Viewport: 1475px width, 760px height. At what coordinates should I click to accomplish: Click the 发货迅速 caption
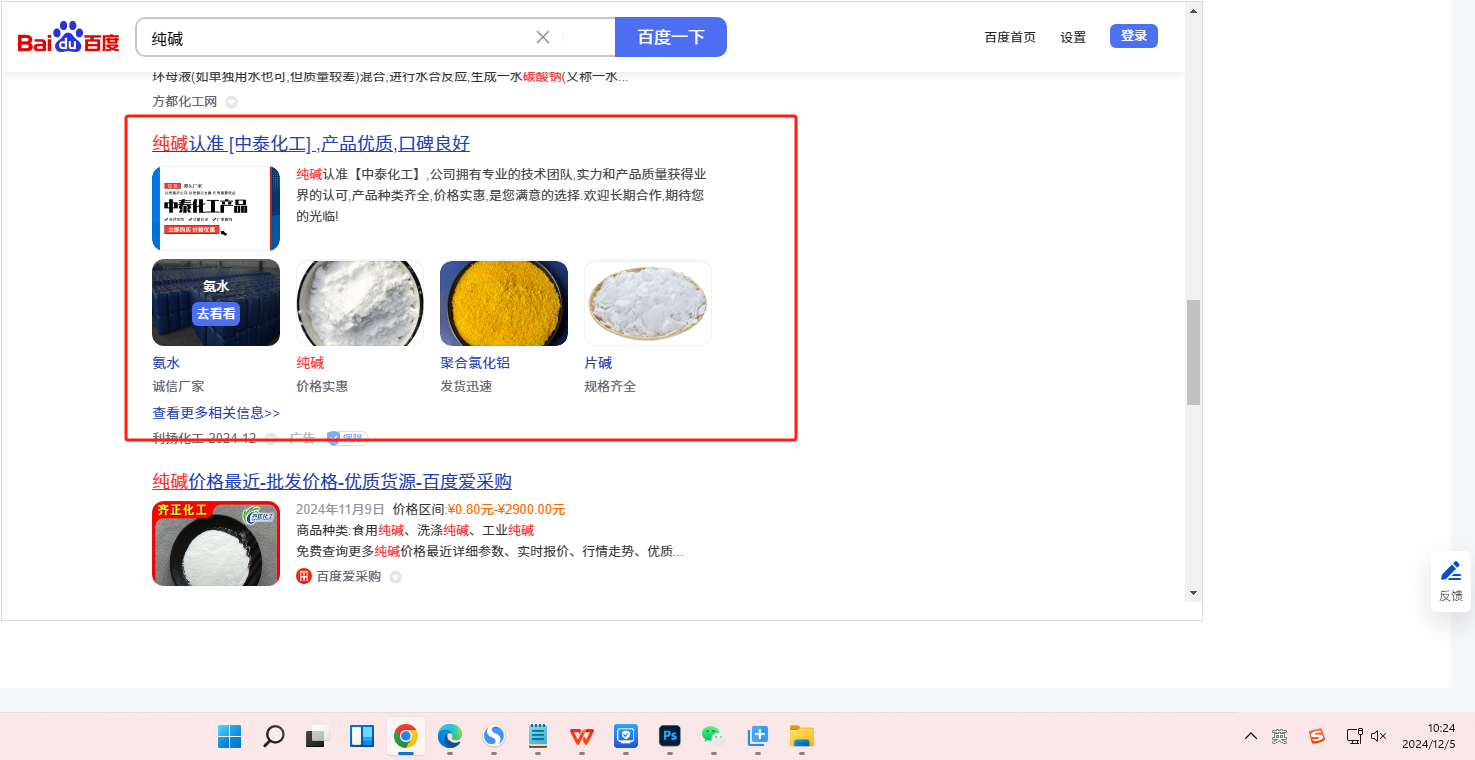point(466,386)
